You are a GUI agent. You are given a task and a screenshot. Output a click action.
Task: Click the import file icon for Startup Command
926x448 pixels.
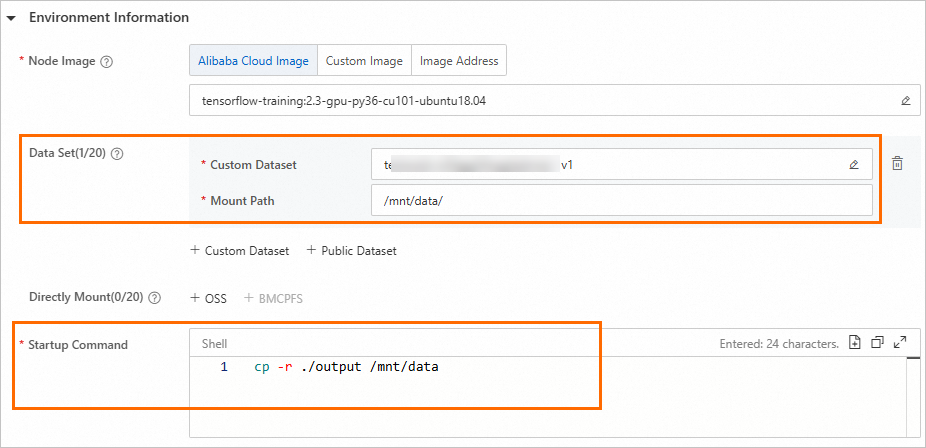pyautogui.click(x=854, y=342)
